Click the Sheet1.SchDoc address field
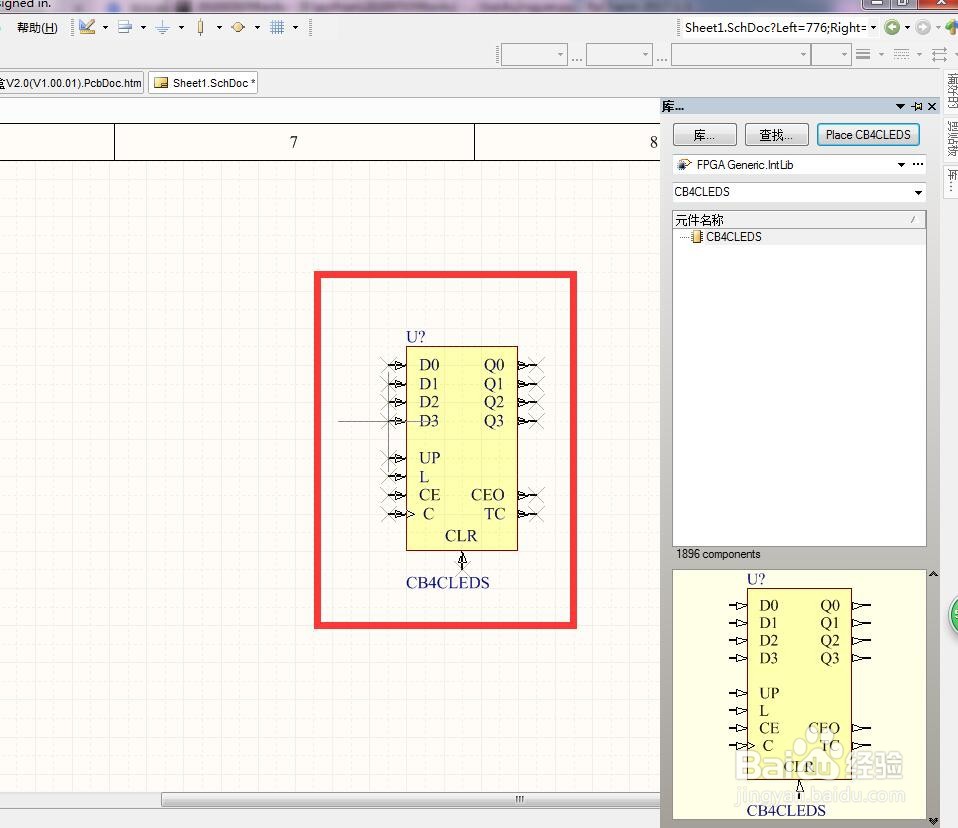Image resolution: width=958 pixels, height=828 pixels. [775, 27]
